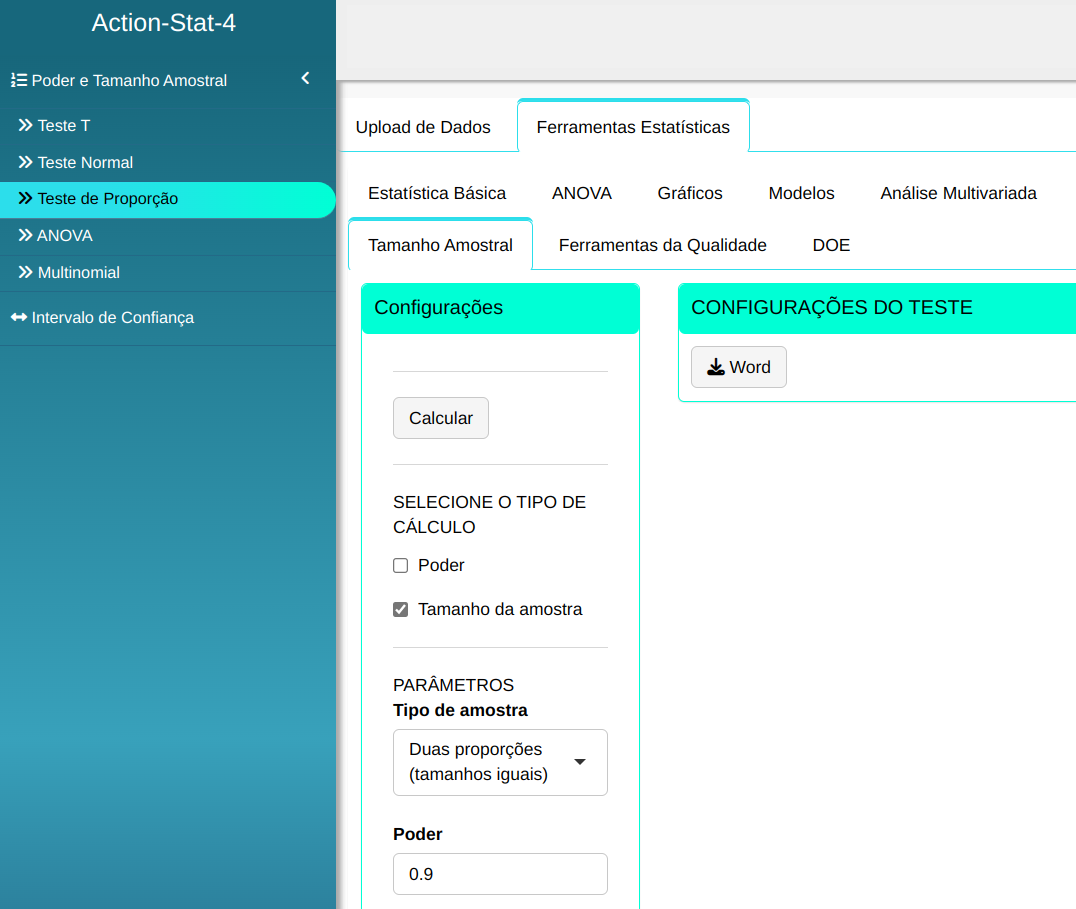This screenshot has height=909, width=1076.
Task: Collapse the Poder e Tamanho Amostral menu chevron
Action: [x=305, y=79]
